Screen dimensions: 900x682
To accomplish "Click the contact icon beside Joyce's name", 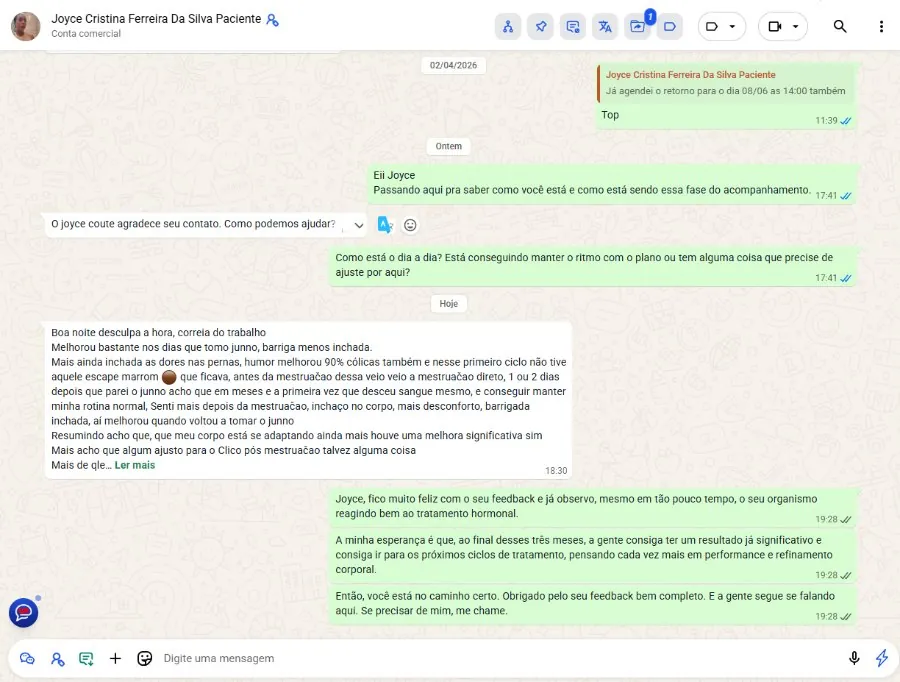I will pyautogui.click(x=273, y=20).
